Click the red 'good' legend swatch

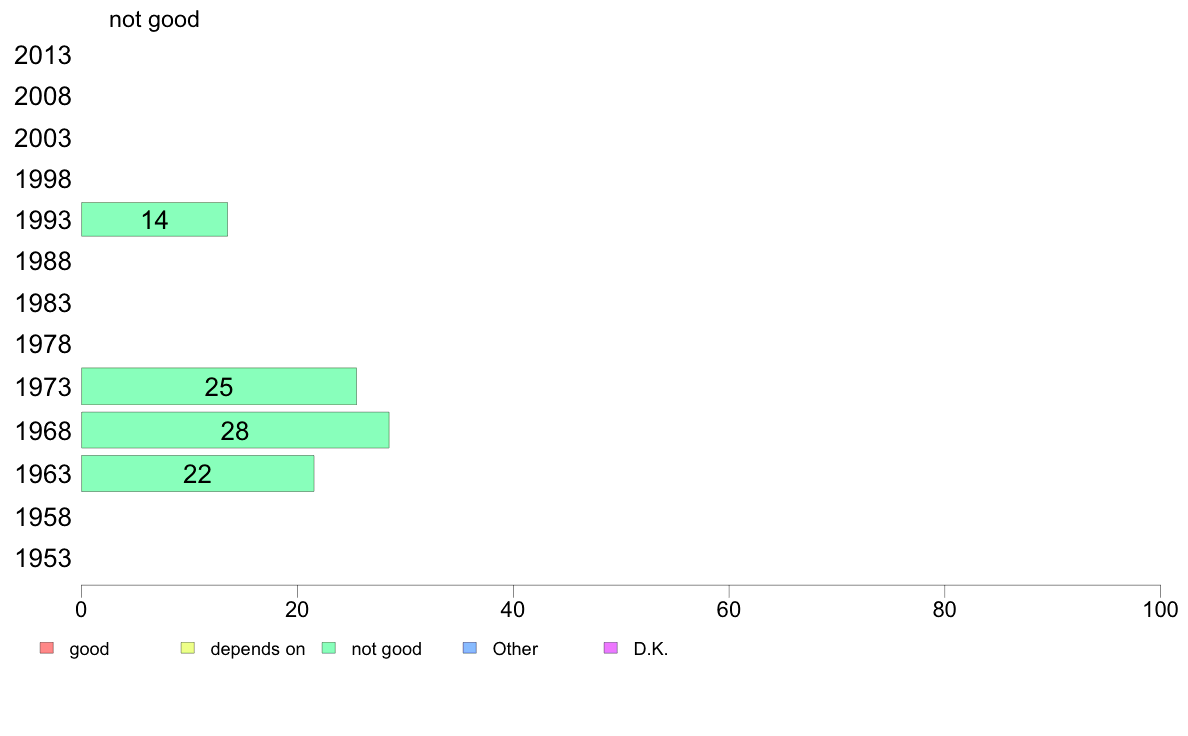(47, 648)
